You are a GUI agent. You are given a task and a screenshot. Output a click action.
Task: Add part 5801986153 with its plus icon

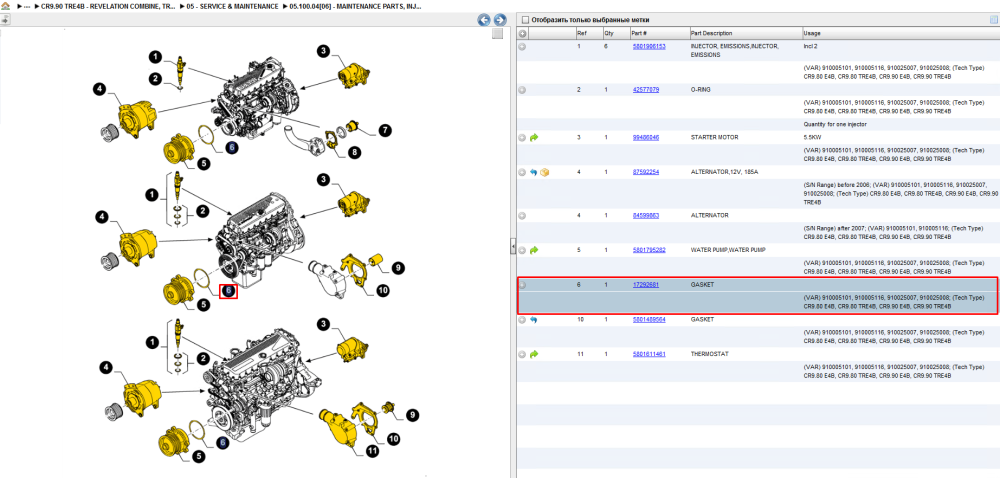click(522, 47)
